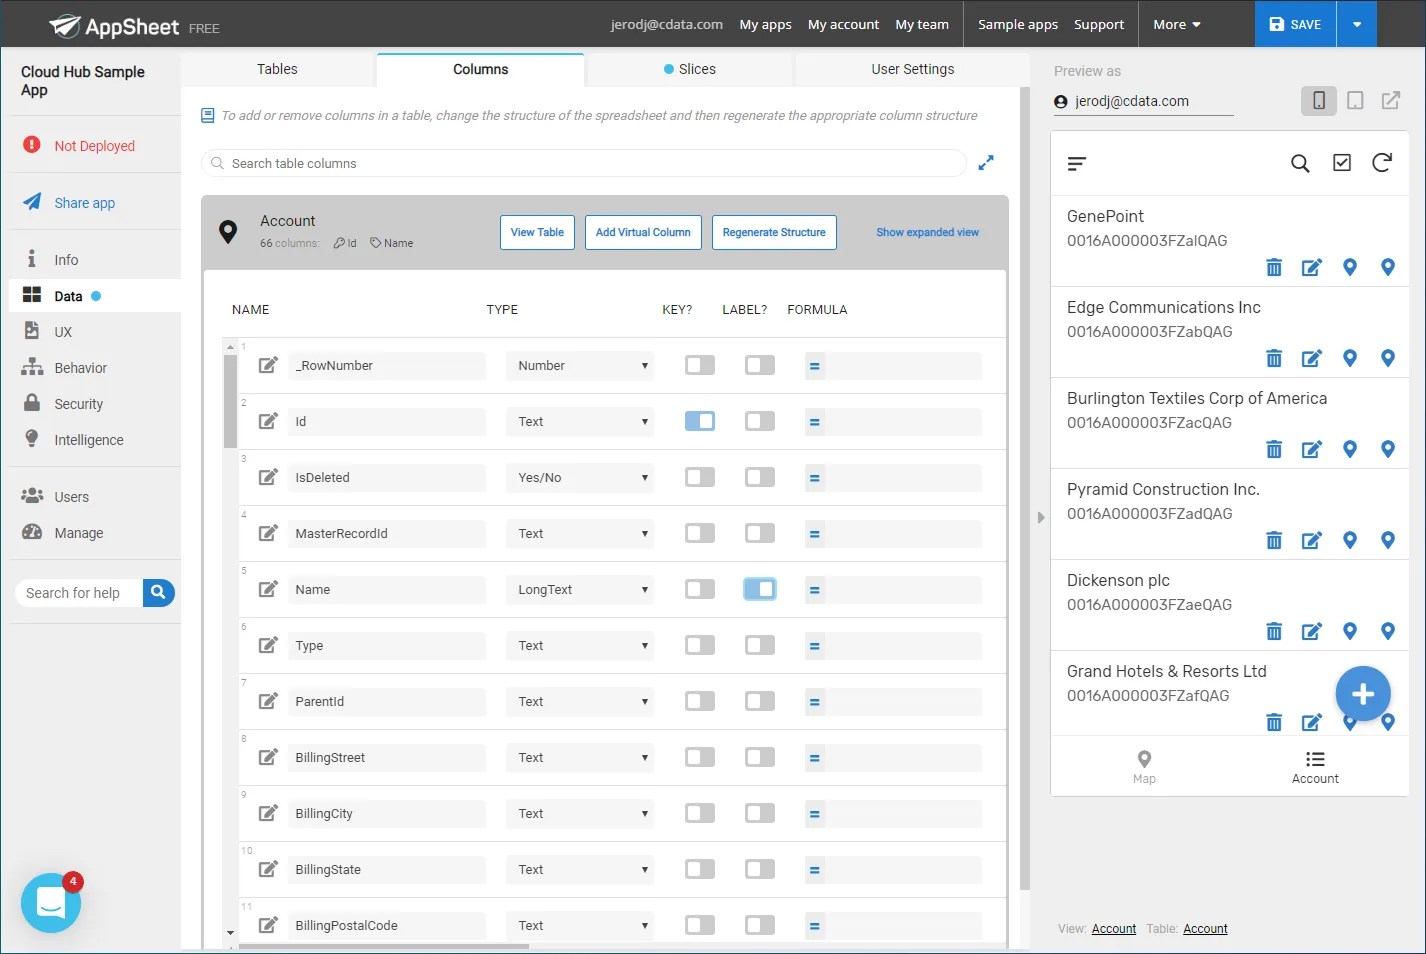
Task: Click the search magnifier in the app preview
Action: click(1299, 163)
